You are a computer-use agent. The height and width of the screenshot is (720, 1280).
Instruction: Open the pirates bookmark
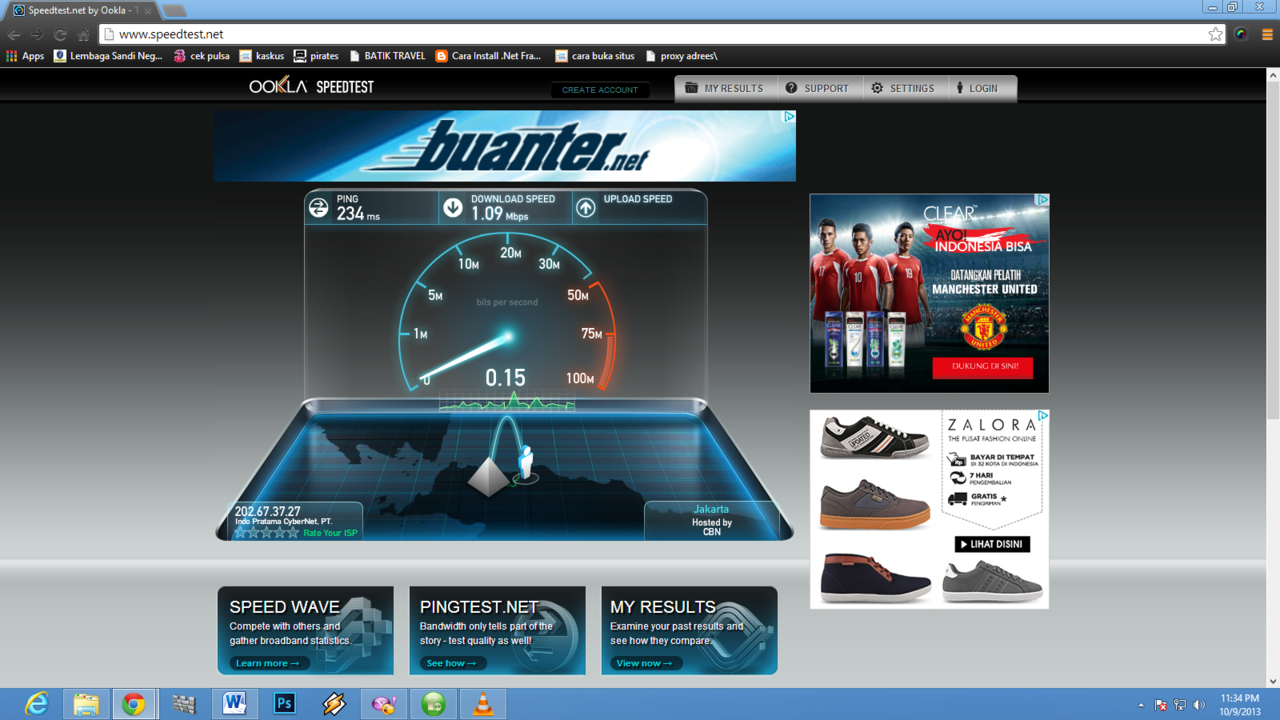[316, 56]
